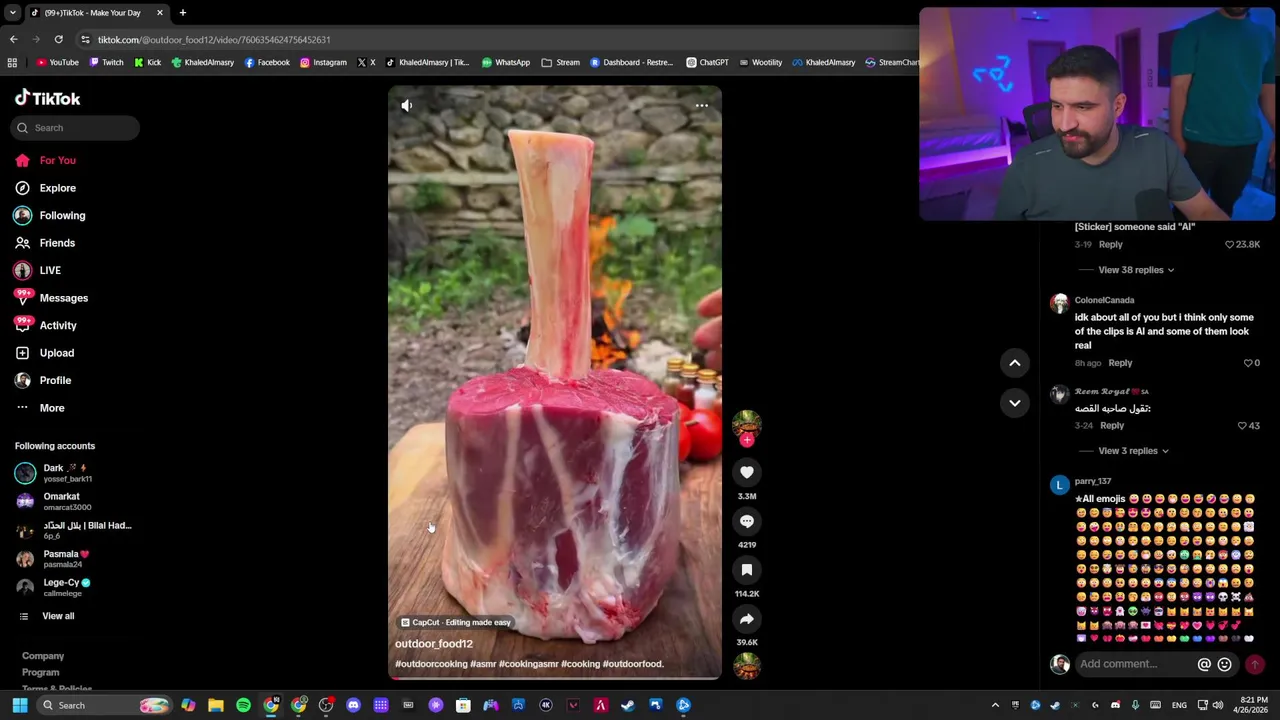
Task: Open Steam from the taskbar
Action: 628,705
